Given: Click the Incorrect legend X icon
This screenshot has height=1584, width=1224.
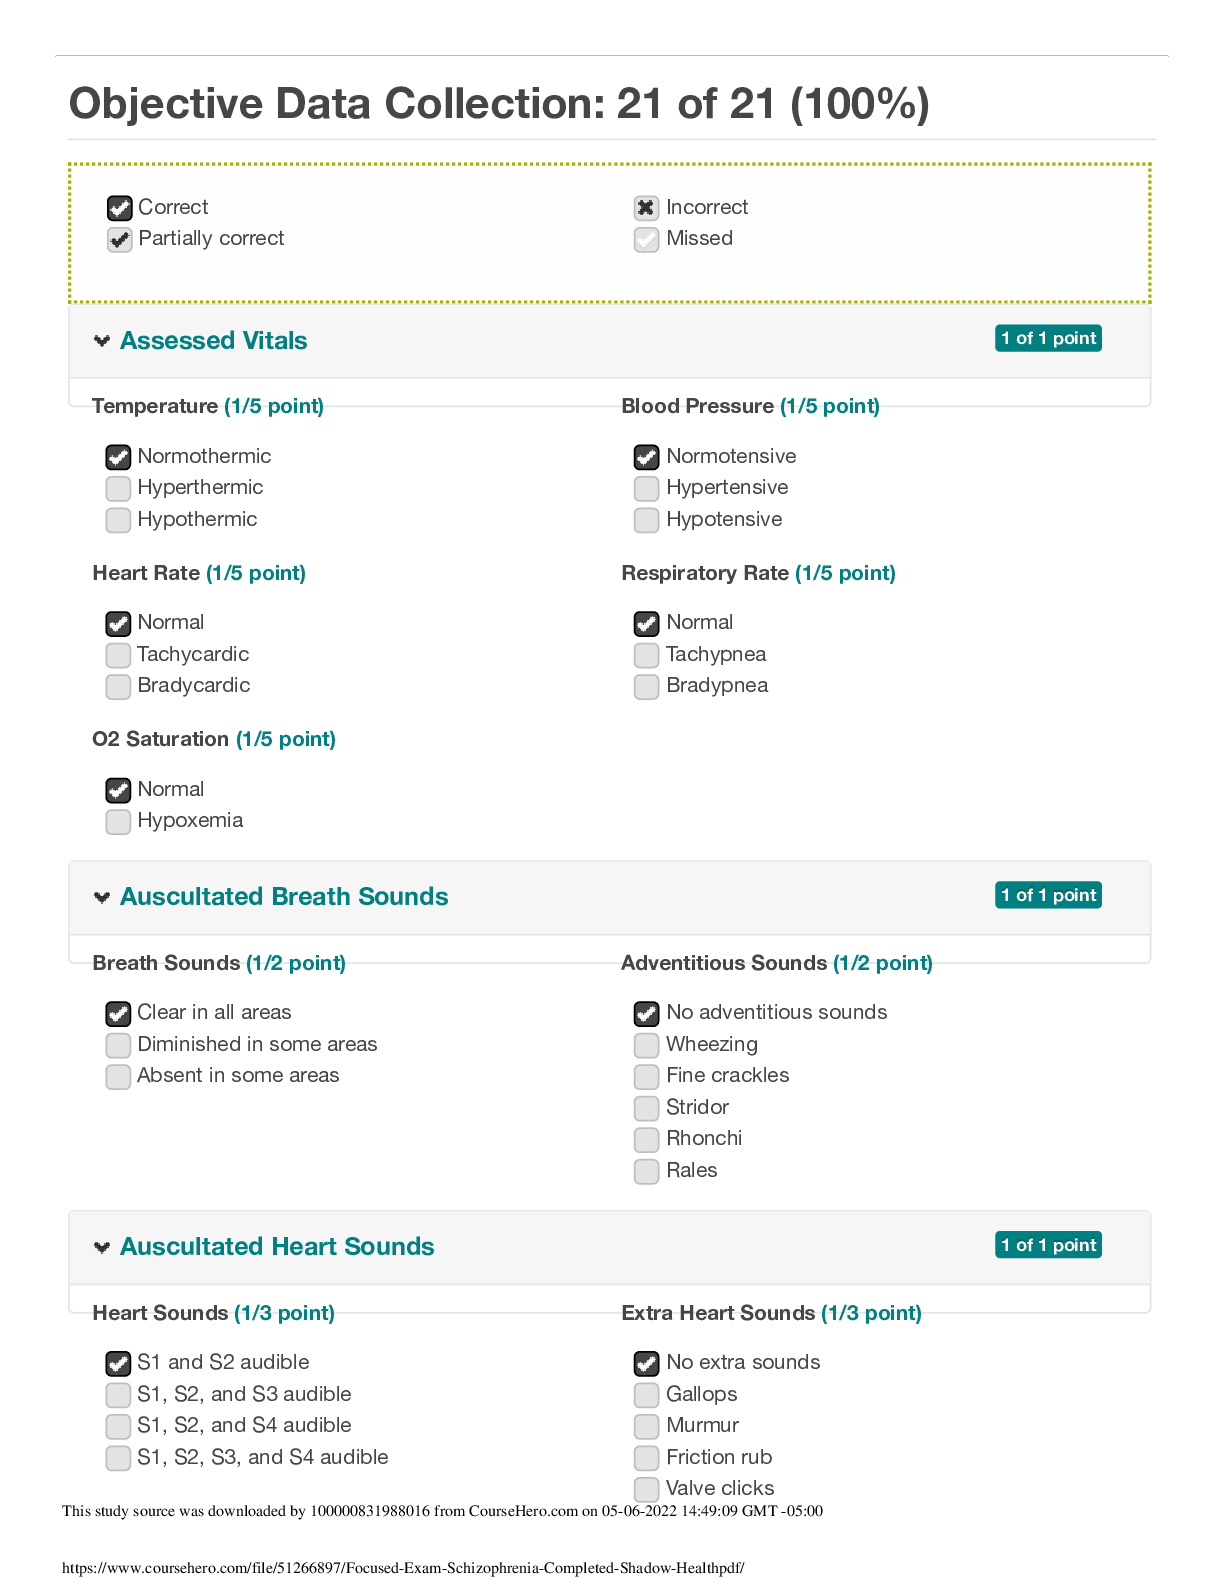Looking at the screenshot, I should tap(647, 208).
